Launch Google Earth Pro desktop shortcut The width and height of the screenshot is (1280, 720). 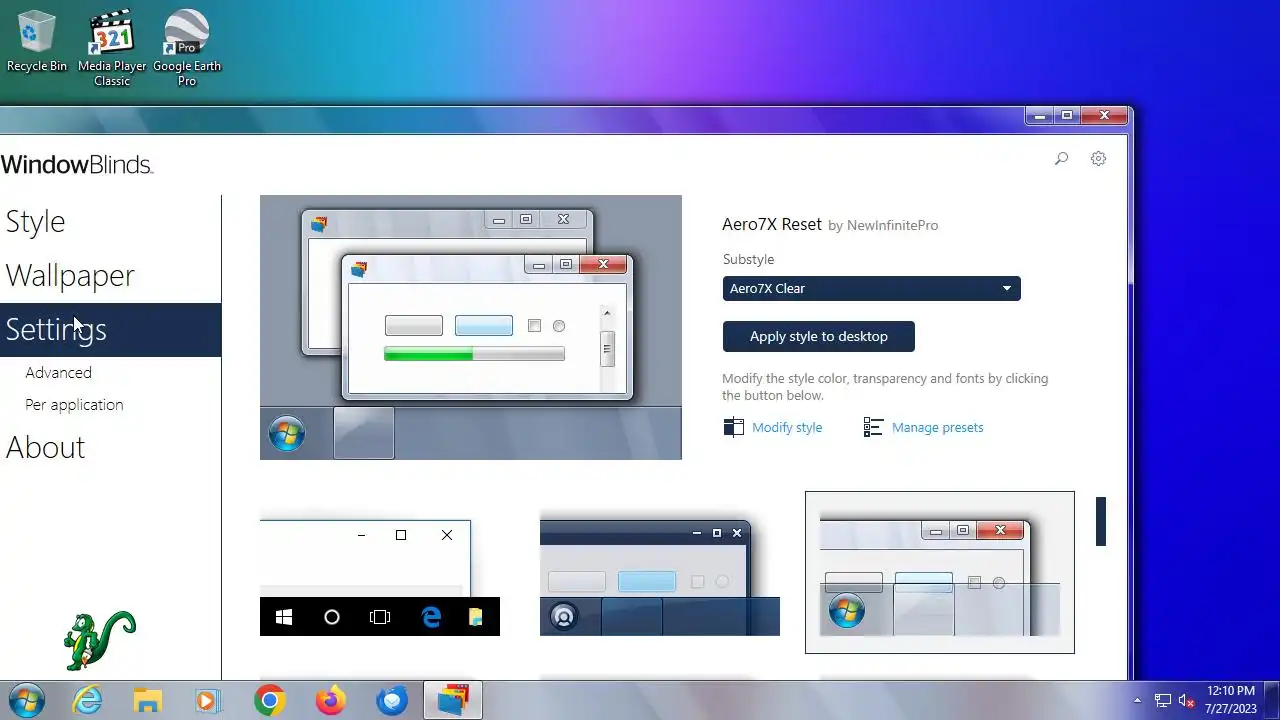(187, 48)
